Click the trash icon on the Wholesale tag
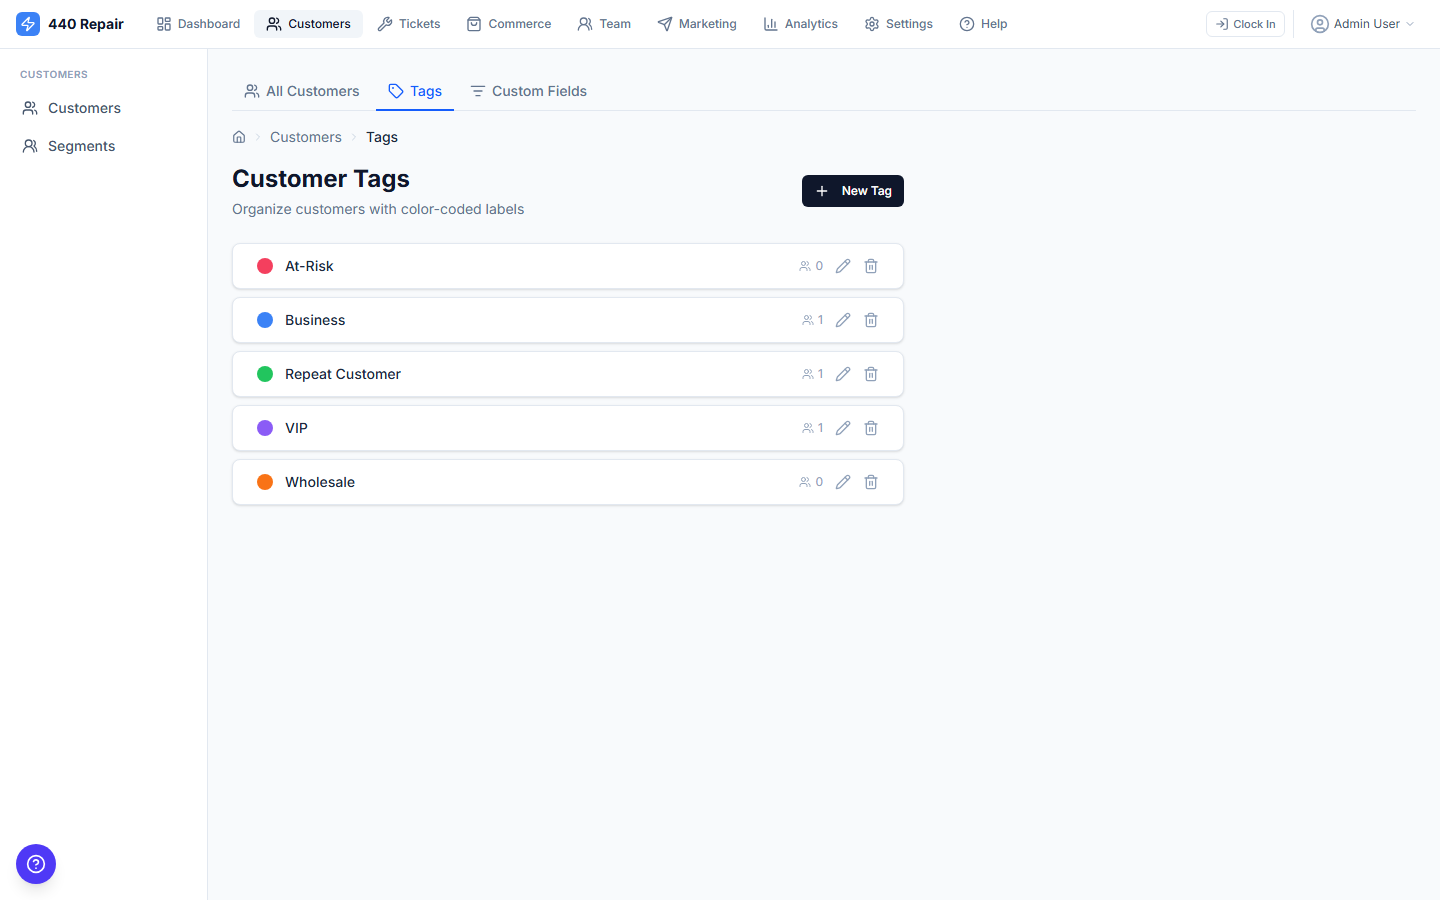 [871, 481]
